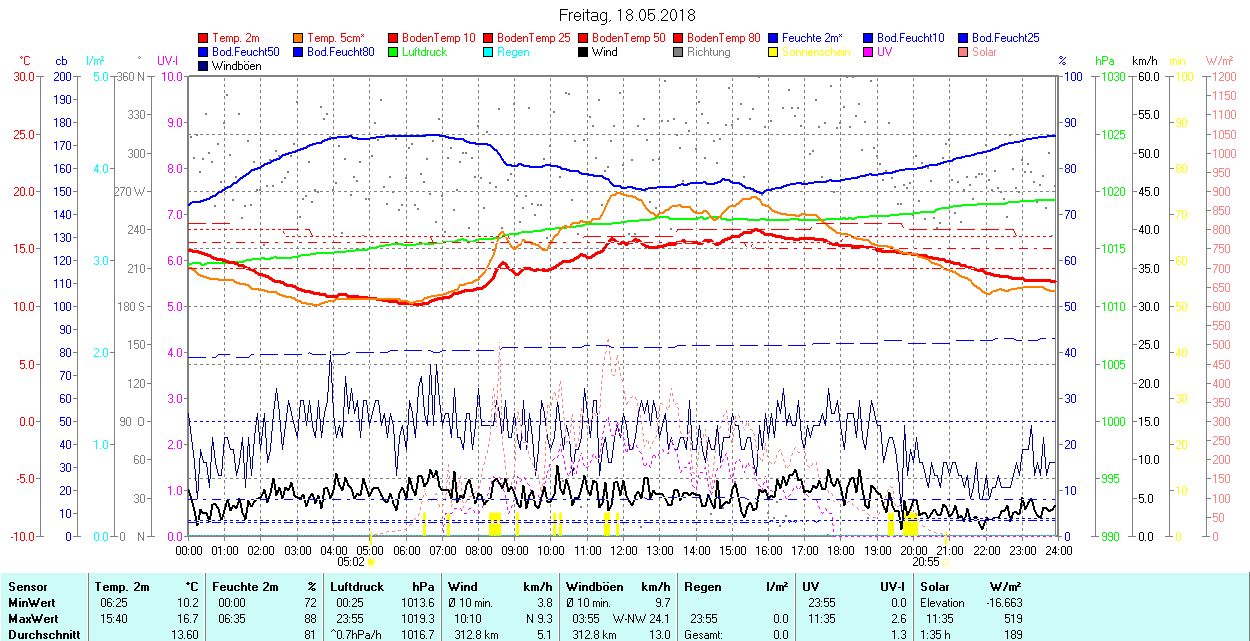Viewport: 1250px width, 641px height.
Task: Click the green Luftdruck legend square
Action: point(393,52)
